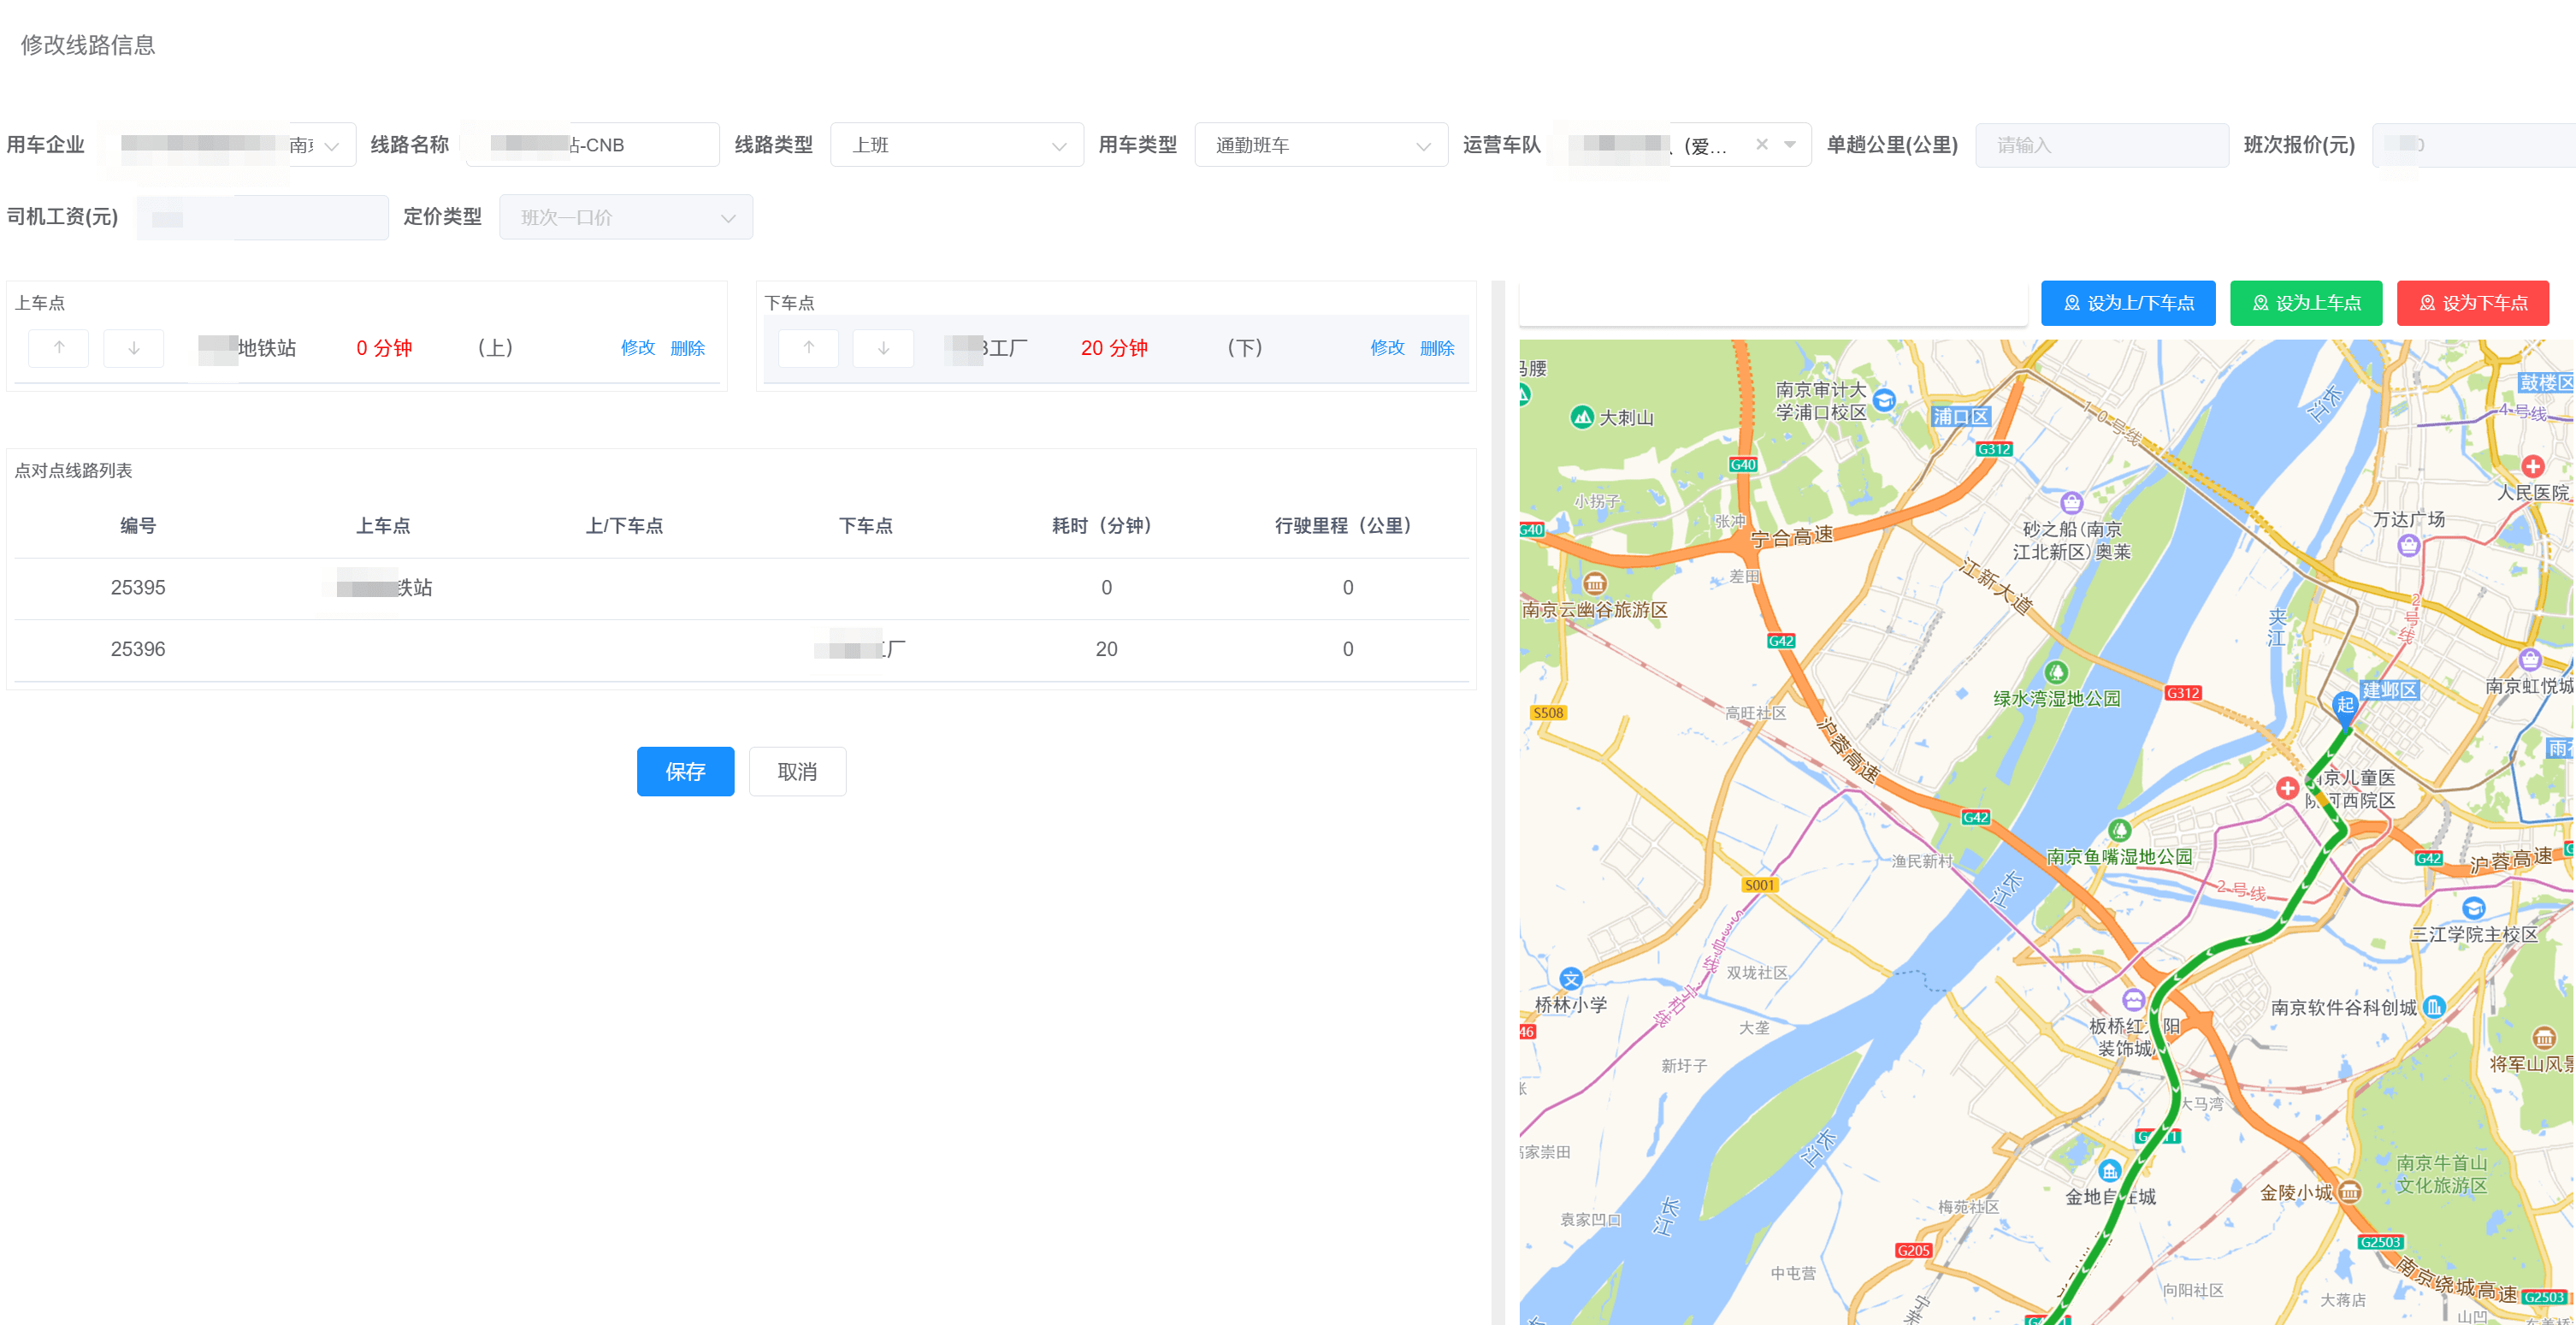Click 修改 link for the 下车点 factory stop
The width and height of the screenshot is (2576, 1325).
coord(1387,348)
